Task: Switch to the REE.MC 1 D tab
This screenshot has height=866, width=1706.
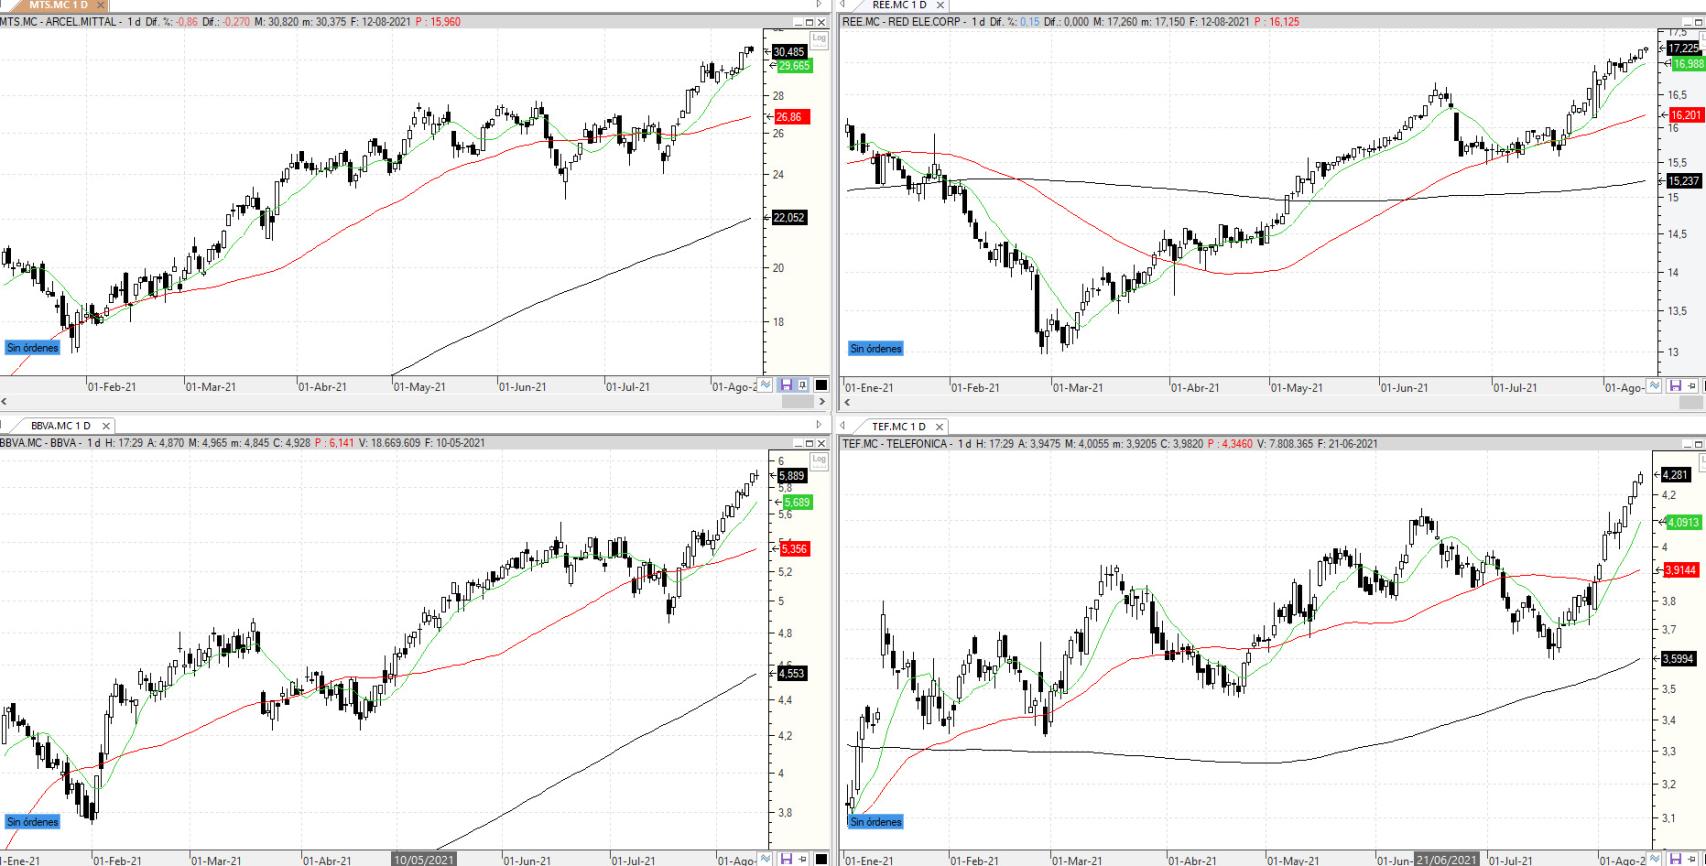Action: (899, 5)
